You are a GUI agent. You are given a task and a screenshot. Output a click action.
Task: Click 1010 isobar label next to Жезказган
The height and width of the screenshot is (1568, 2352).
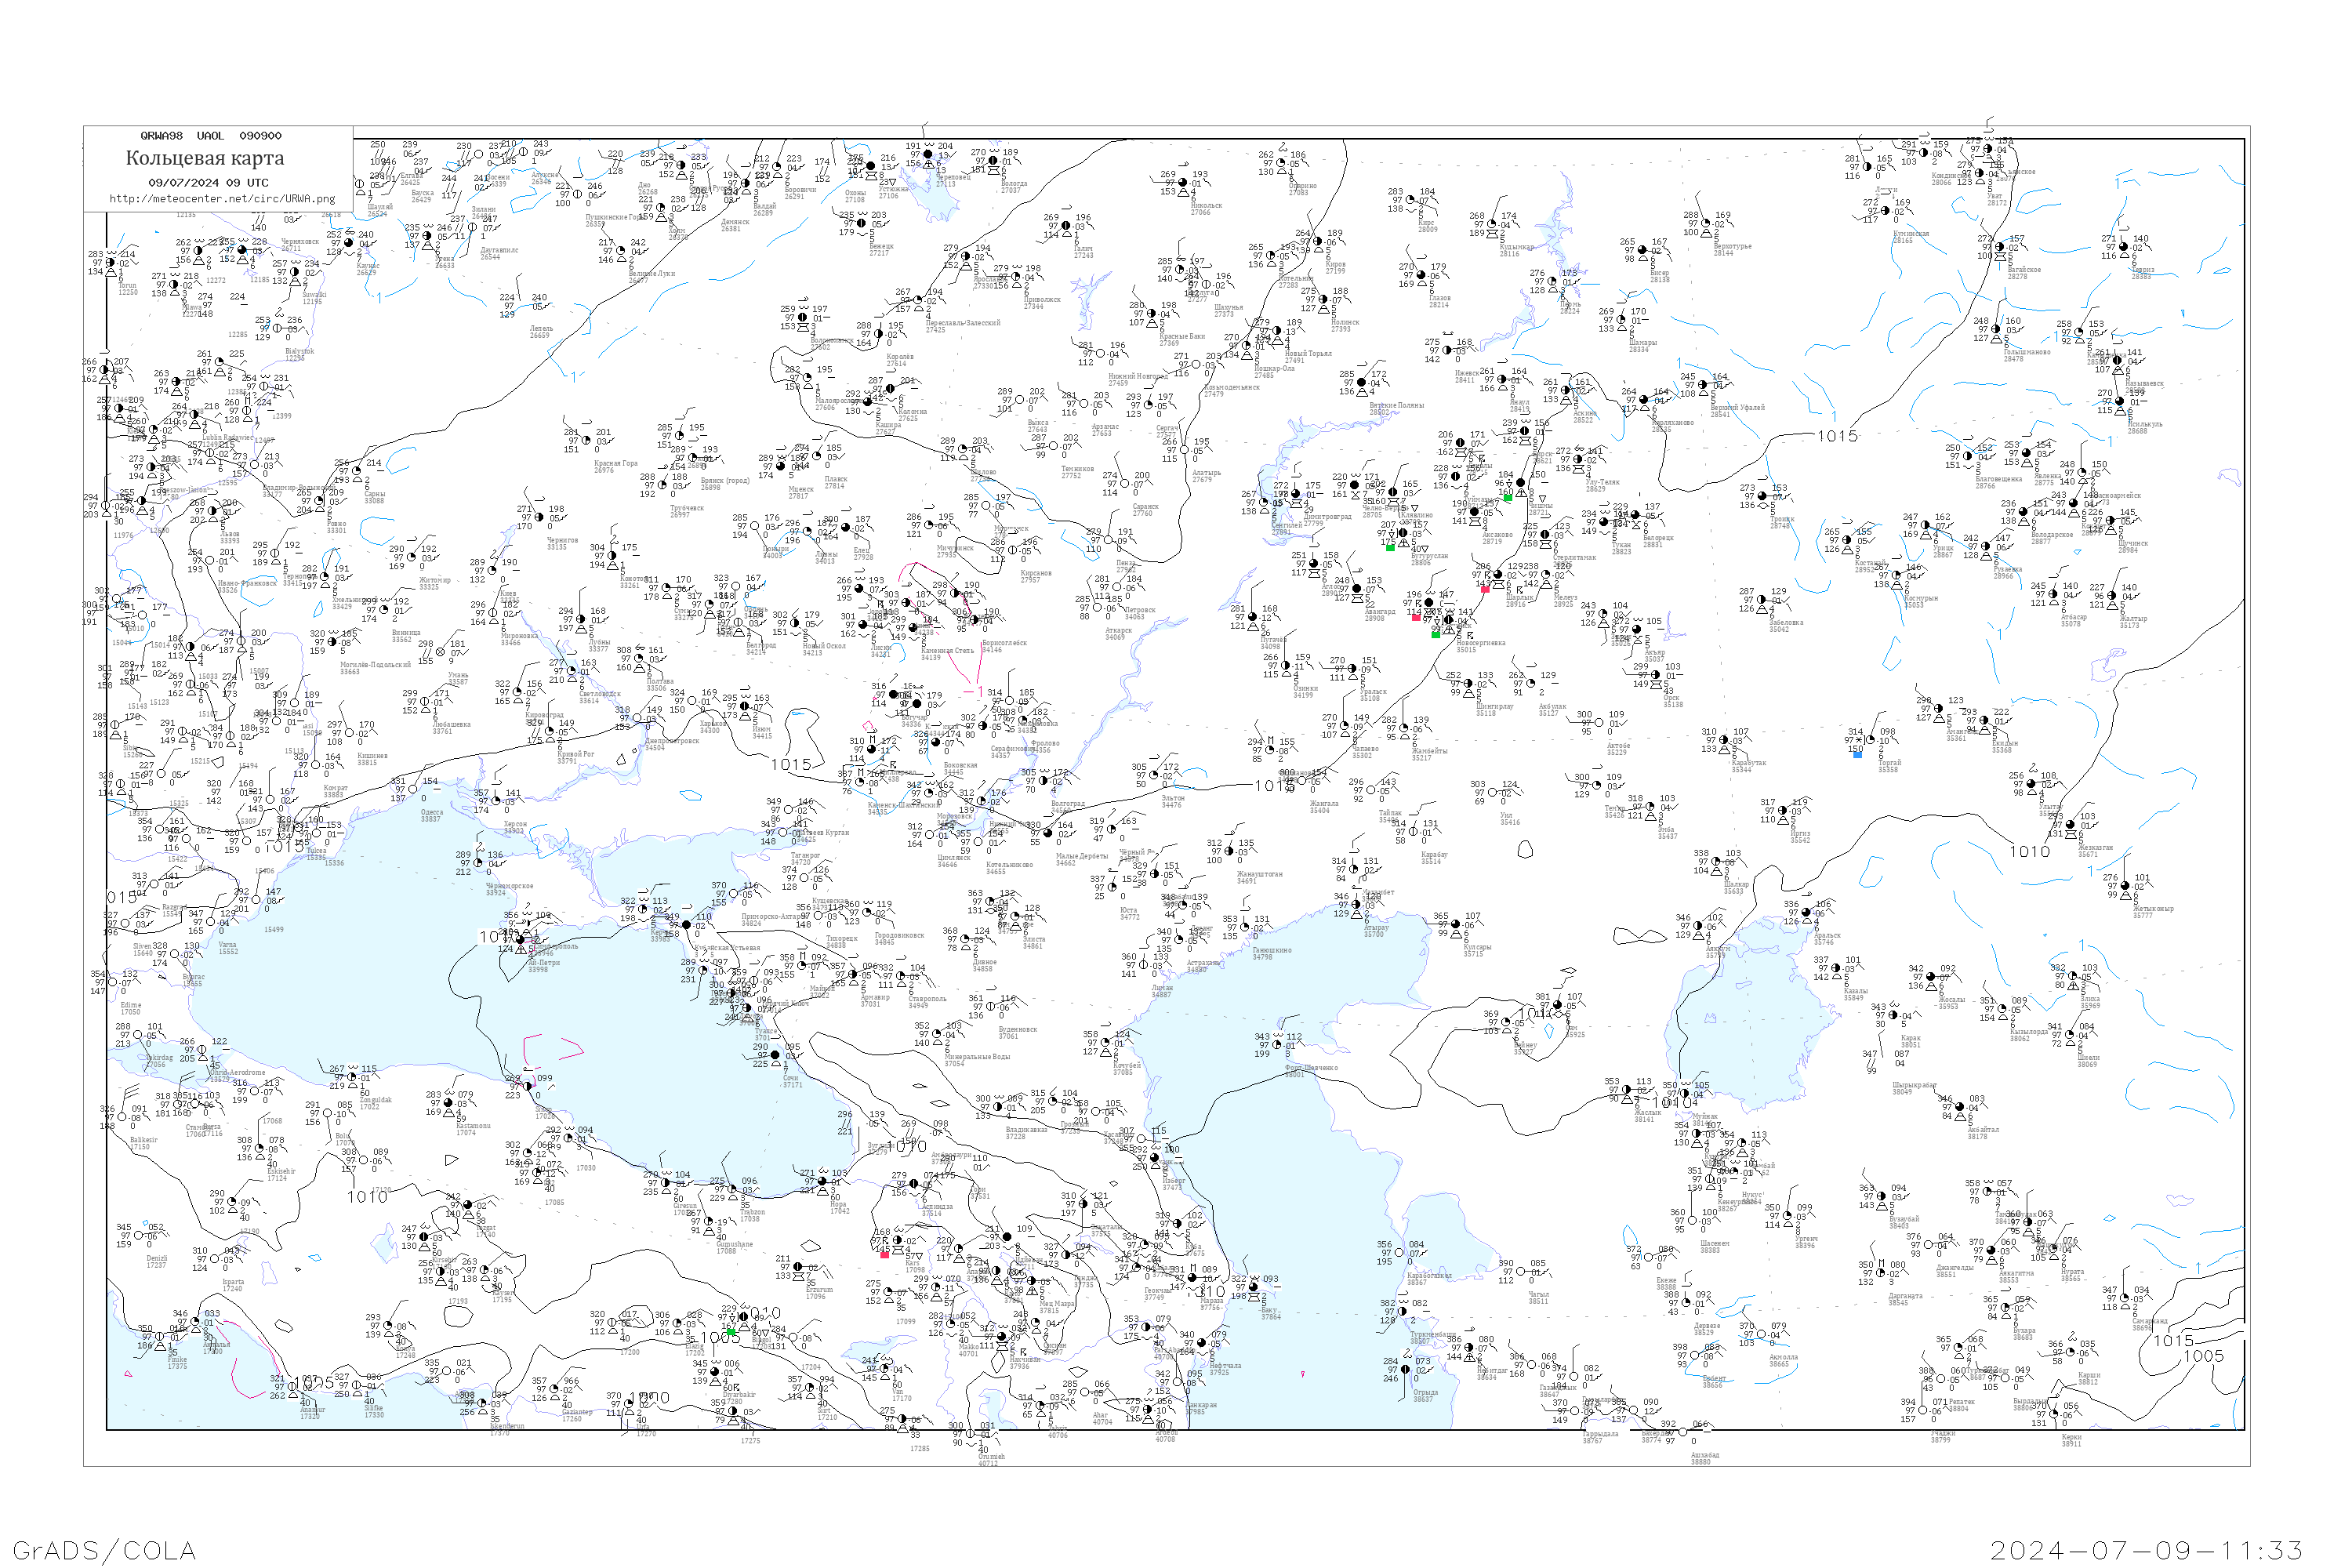pos(2030,852)
